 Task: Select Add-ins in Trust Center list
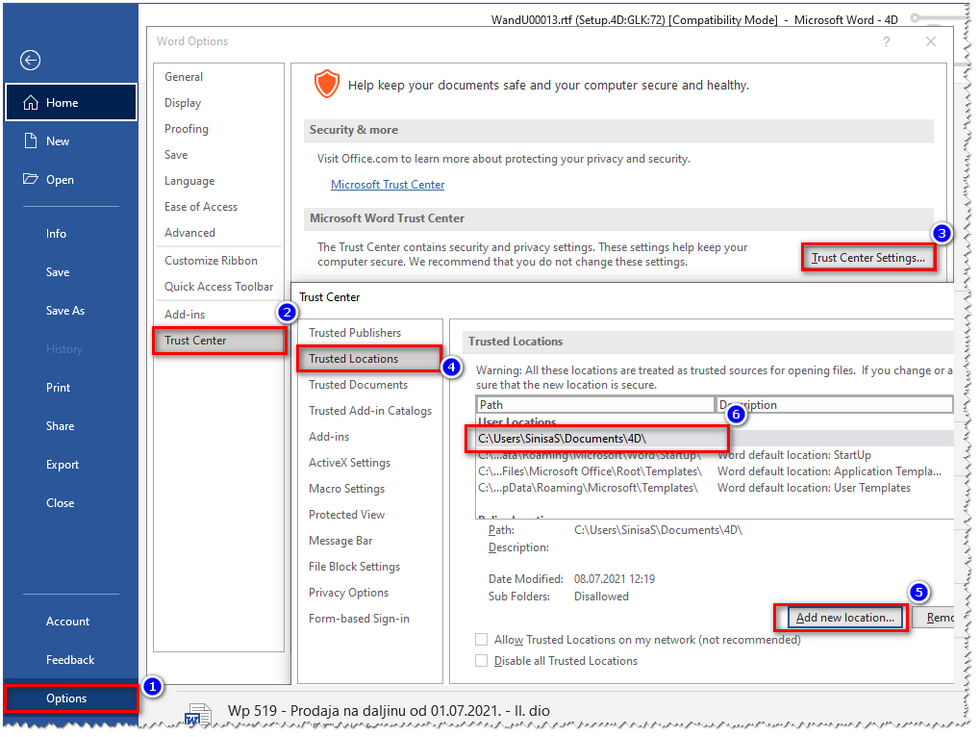[329, 437]
